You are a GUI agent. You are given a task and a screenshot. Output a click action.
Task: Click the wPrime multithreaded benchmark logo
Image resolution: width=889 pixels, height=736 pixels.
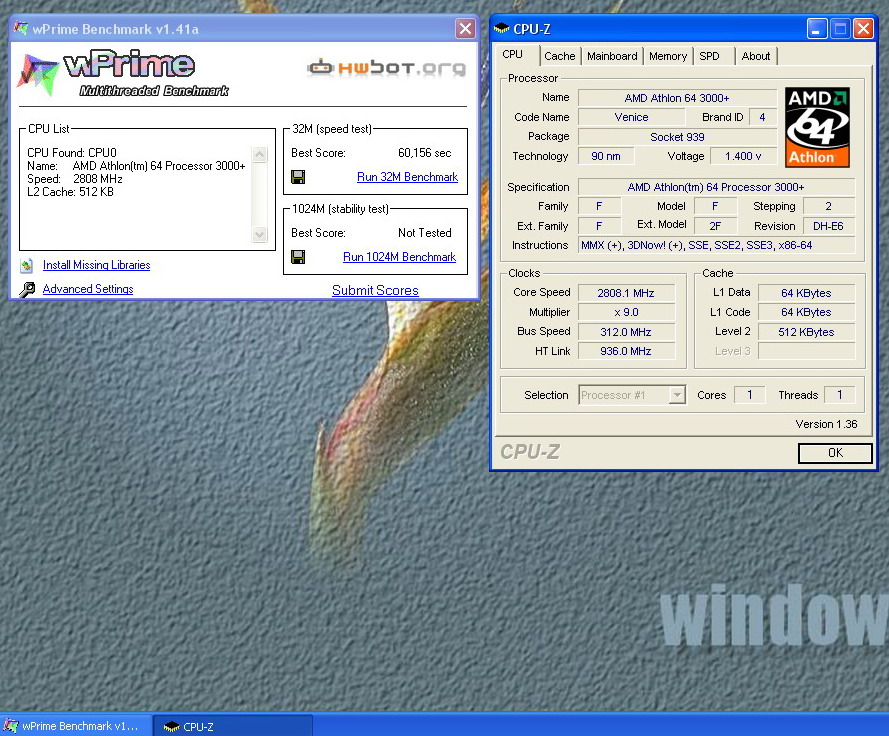122,73
